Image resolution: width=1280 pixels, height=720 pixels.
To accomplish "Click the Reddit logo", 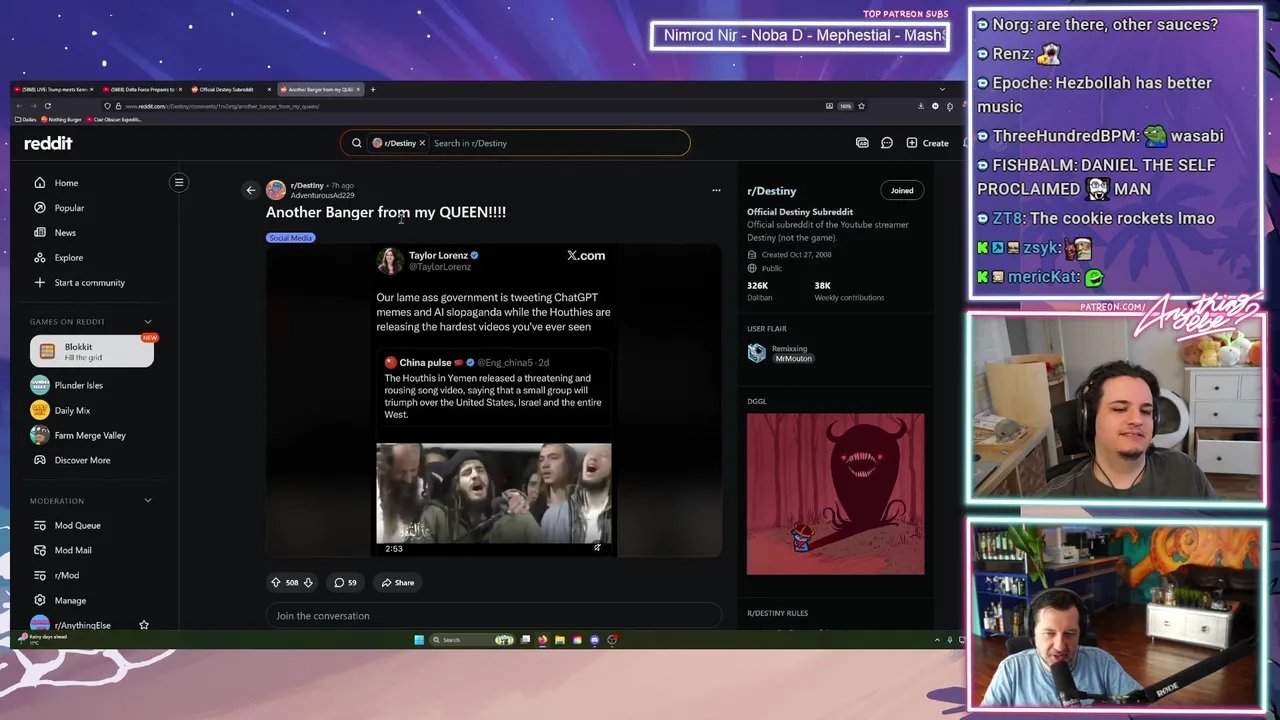I will pos(48,143).
